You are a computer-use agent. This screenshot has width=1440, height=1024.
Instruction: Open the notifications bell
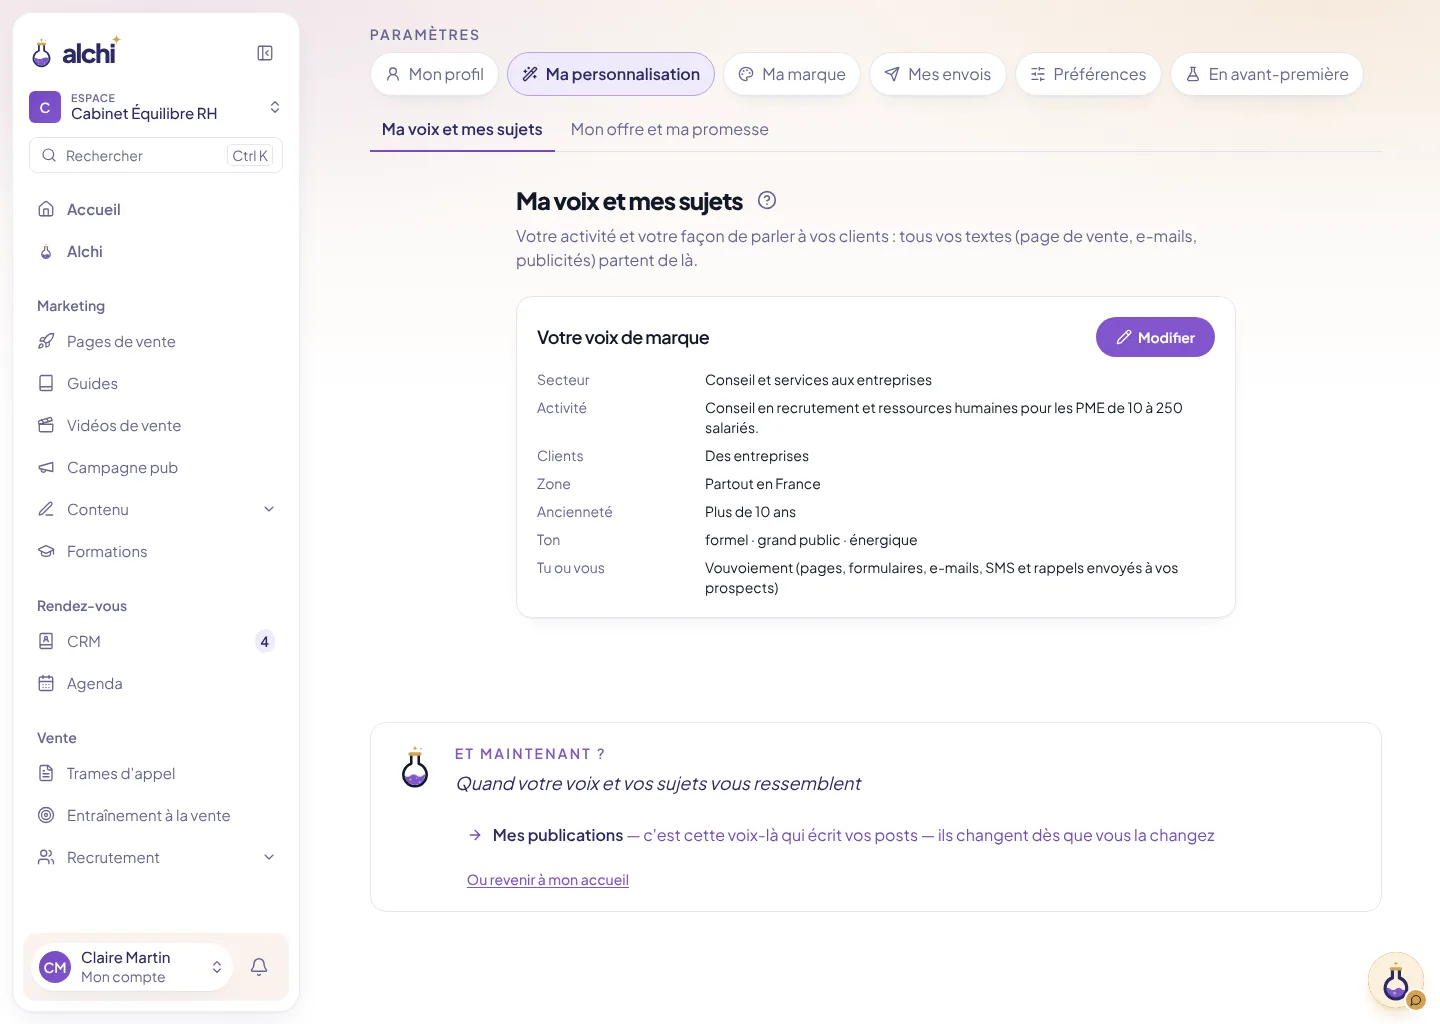[x=259, y=967]
